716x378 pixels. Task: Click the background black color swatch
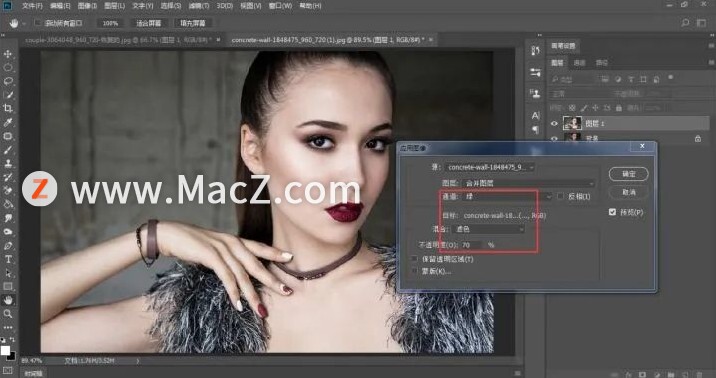(11, 356)
